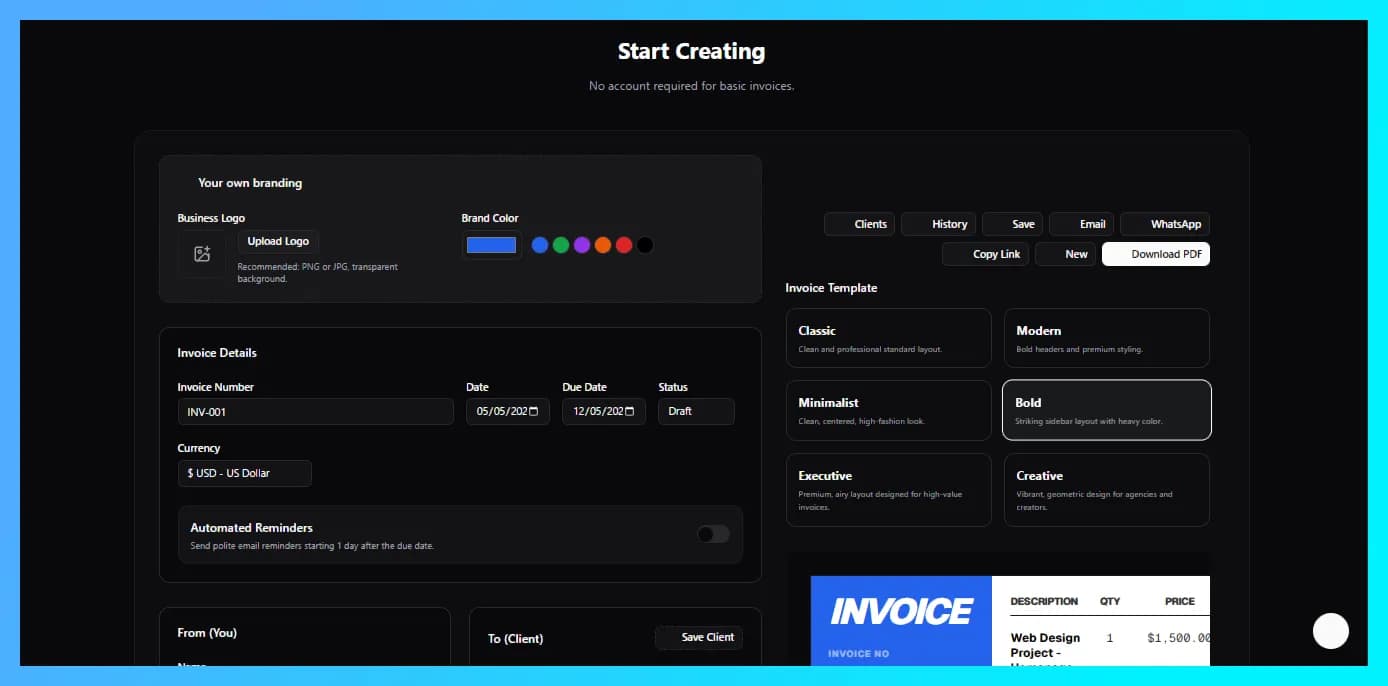Click the invoice preview thumbnail

coord(1010,621)
